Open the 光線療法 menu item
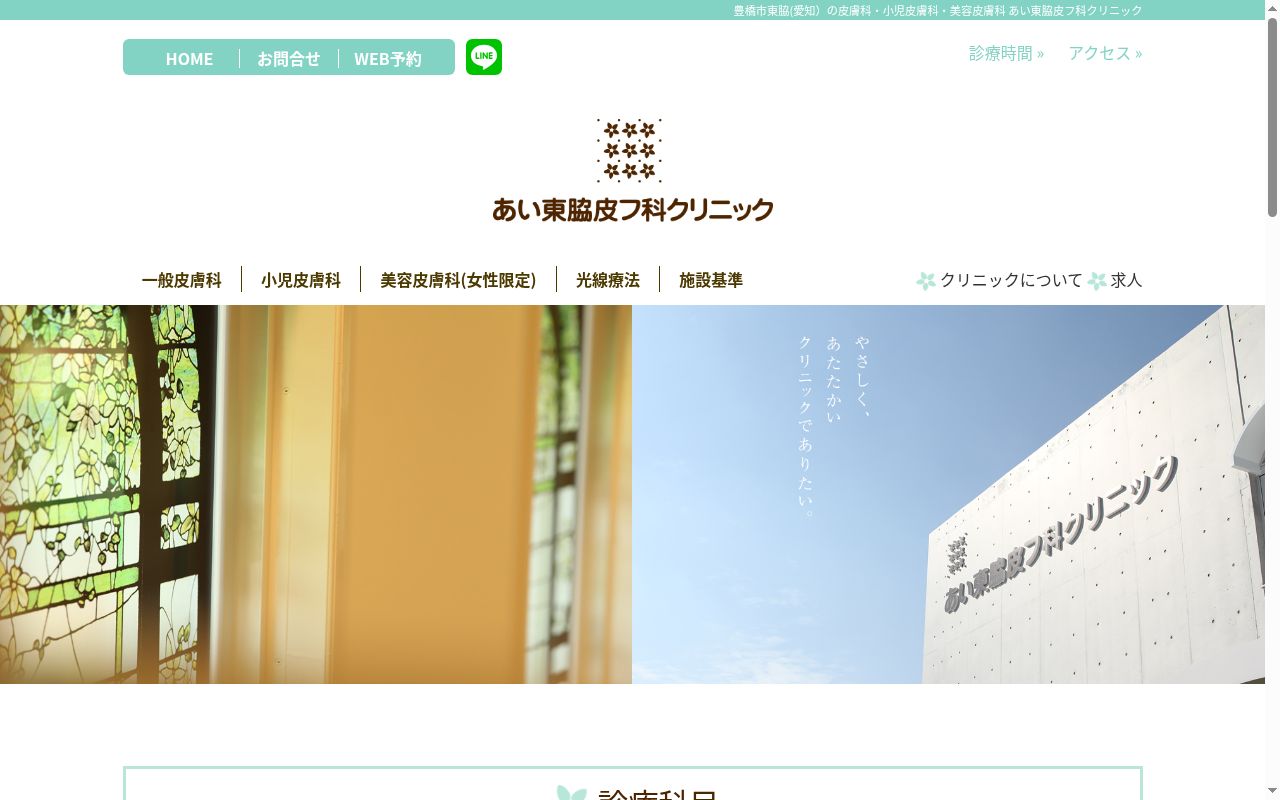 click(608, 280)
